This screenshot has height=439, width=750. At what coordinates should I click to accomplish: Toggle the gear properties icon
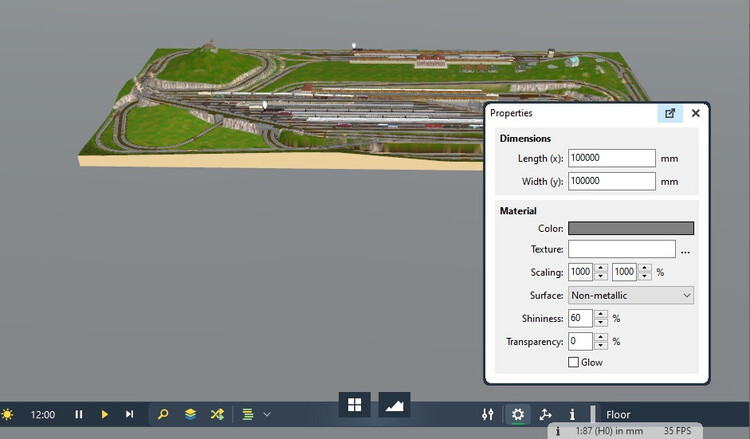518,414
